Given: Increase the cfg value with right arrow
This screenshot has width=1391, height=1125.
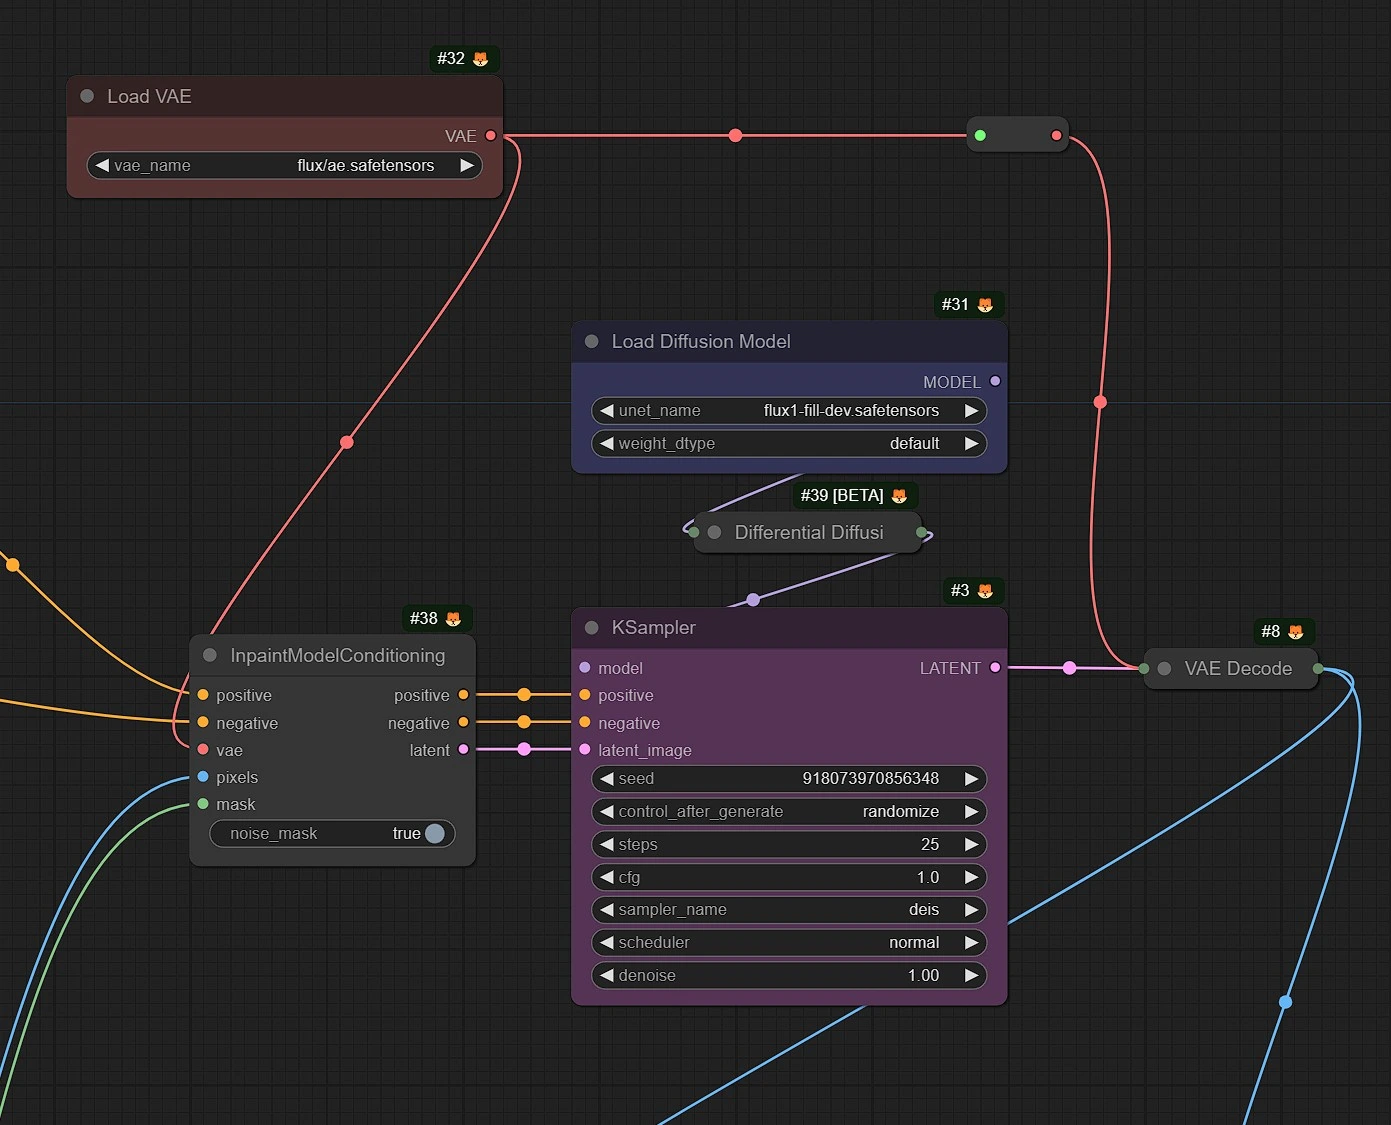Looking at the screenshot, I should [971, 877].
